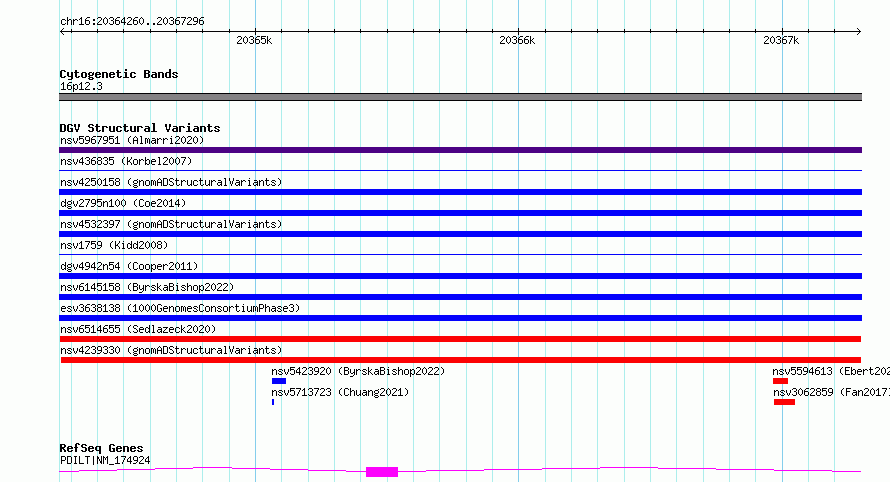Select blue bar under nsv4532397
Screen dimensions: 890x482
460,234
